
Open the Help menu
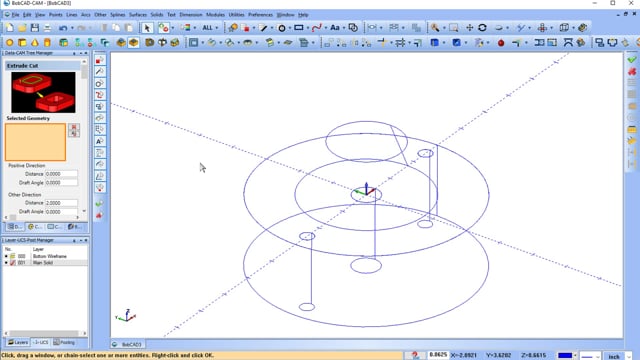point(303,15)
